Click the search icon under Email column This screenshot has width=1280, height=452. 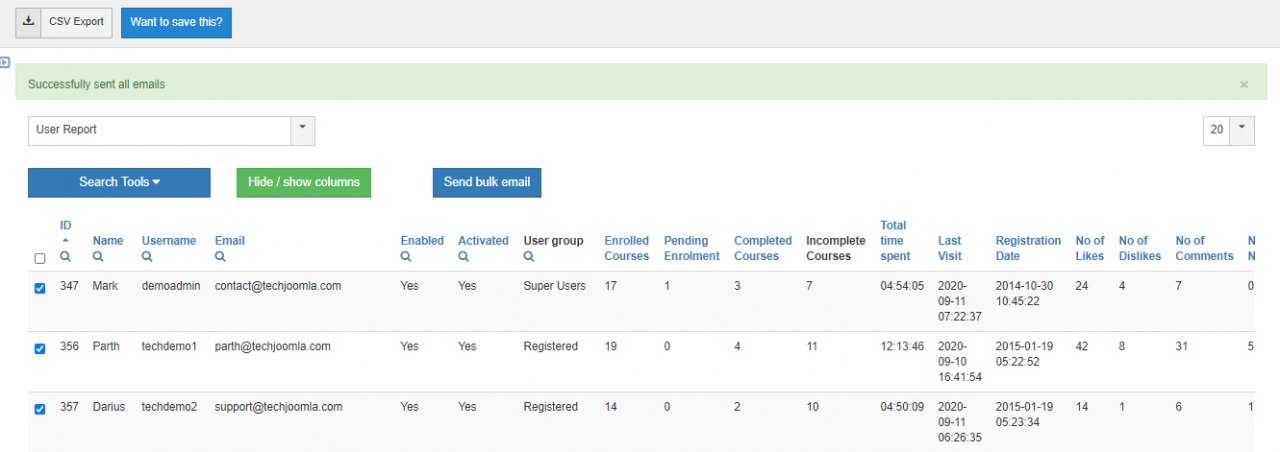point(220,257)
